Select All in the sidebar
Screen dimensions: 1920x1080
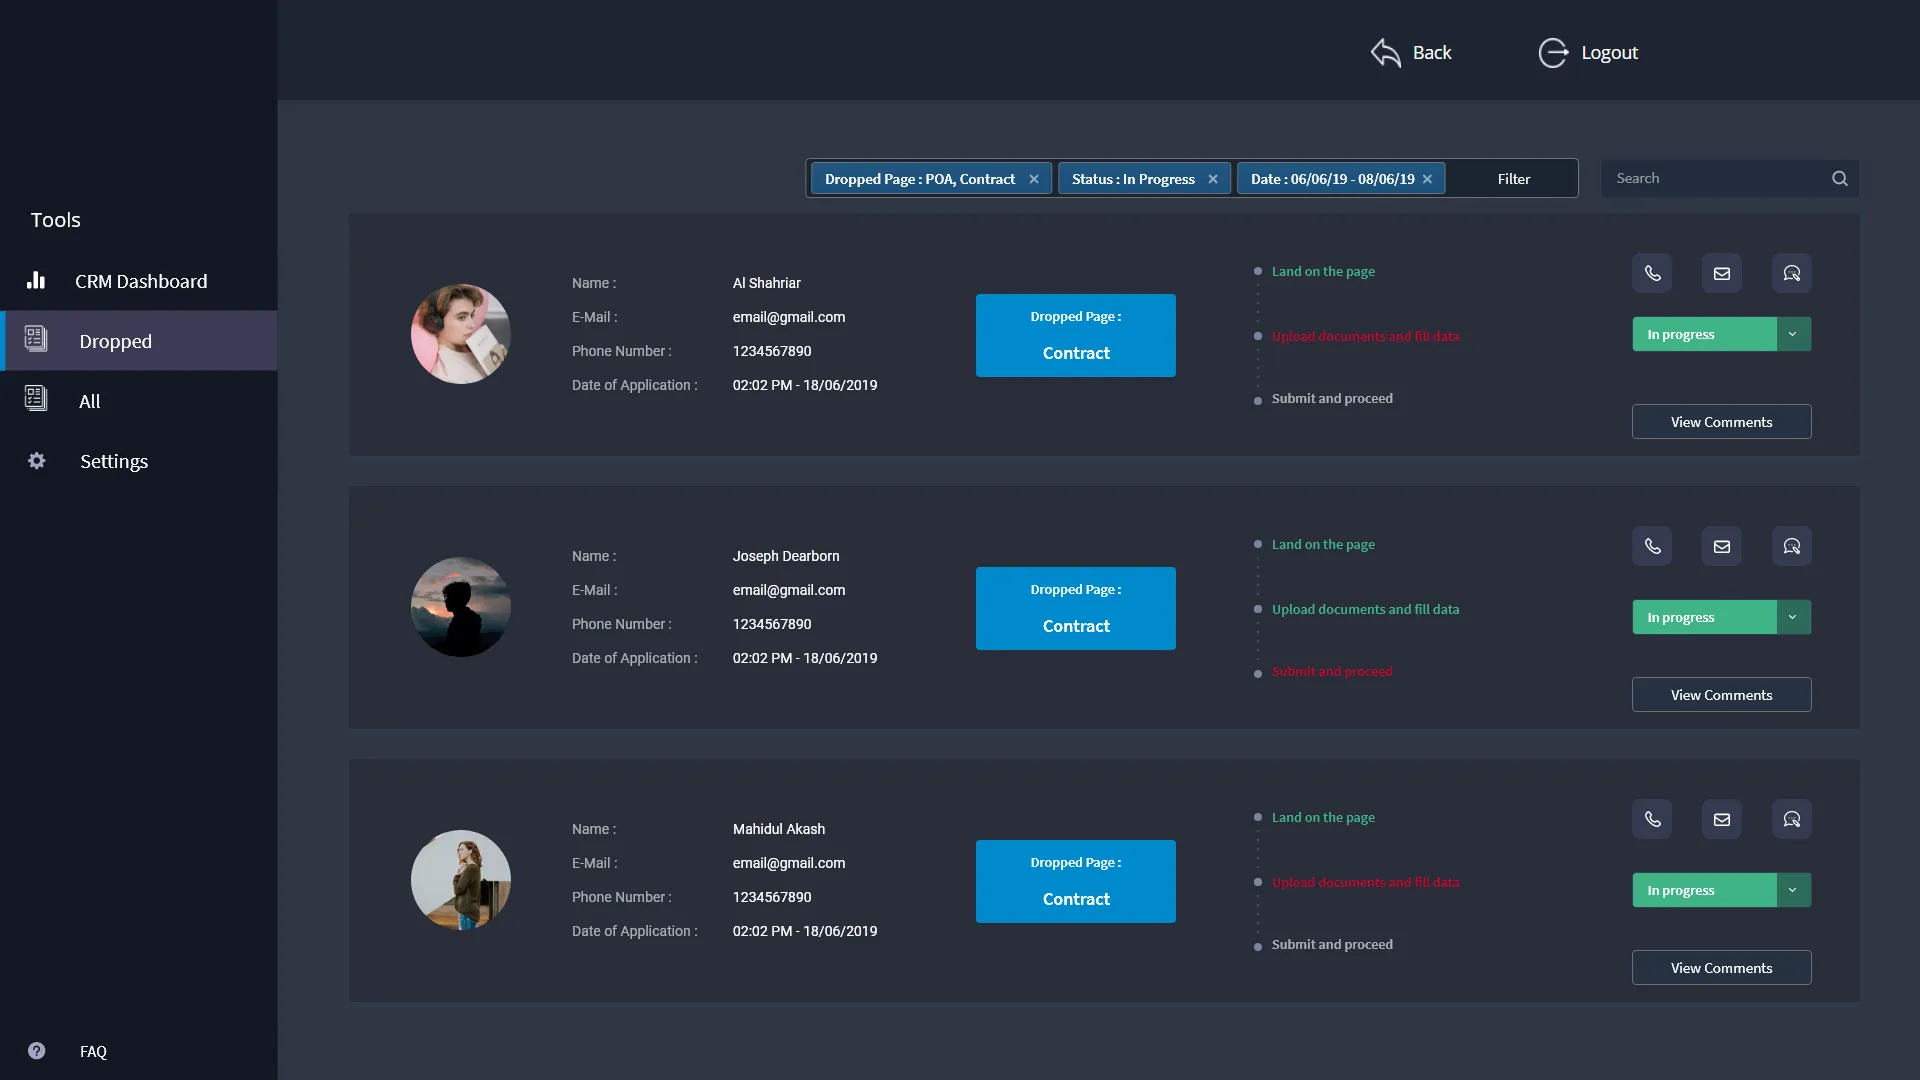[89, 401]
